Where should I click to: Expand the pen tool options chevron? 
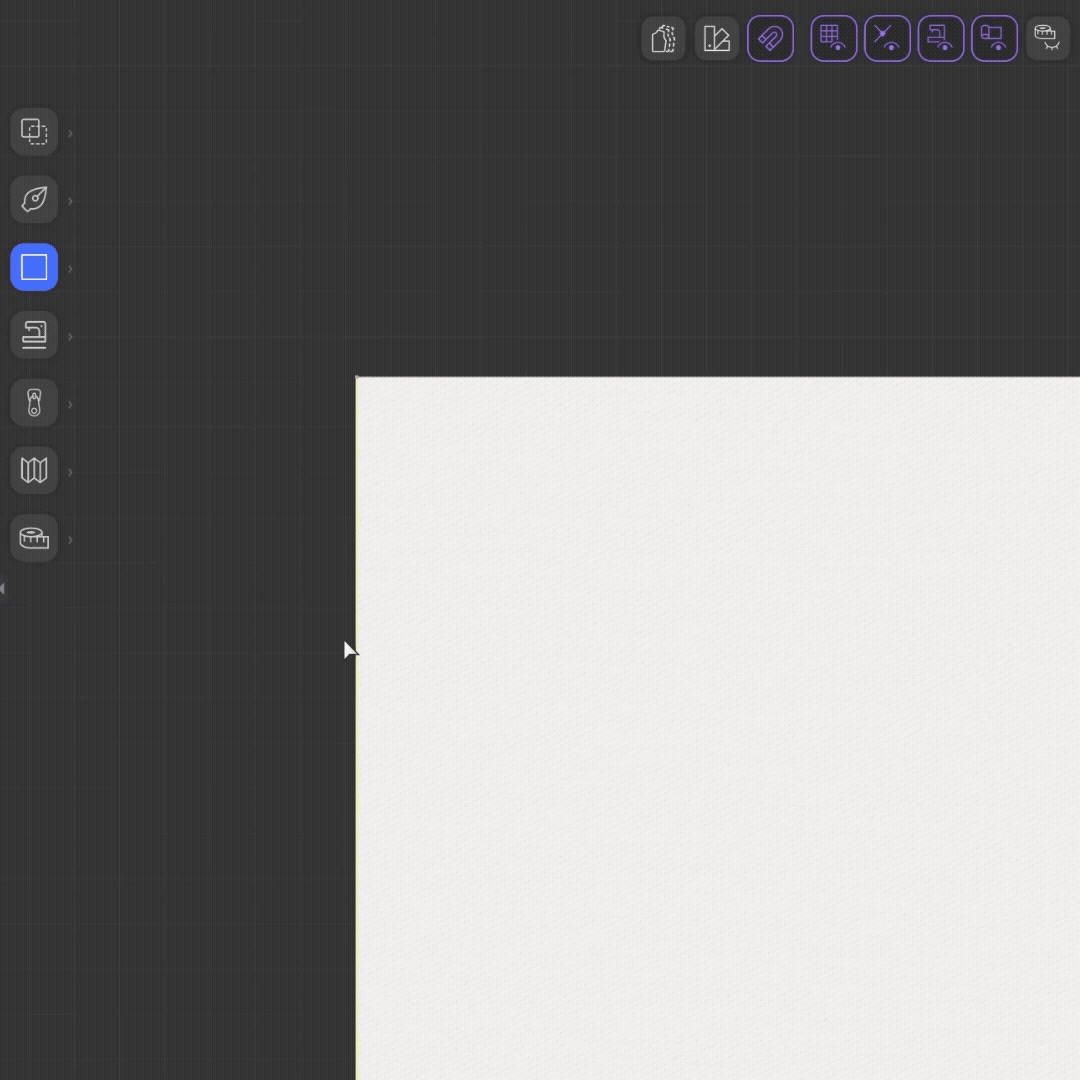[70, 199]
